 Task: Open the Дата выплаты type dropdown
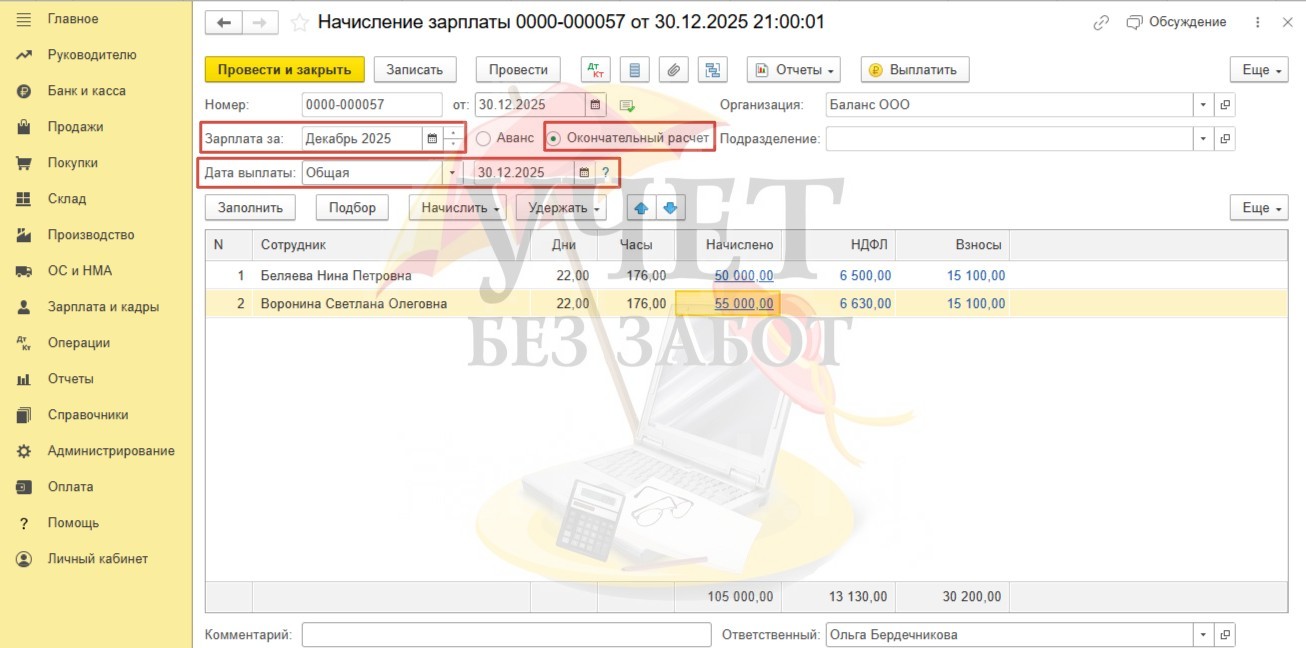point(451,173)
